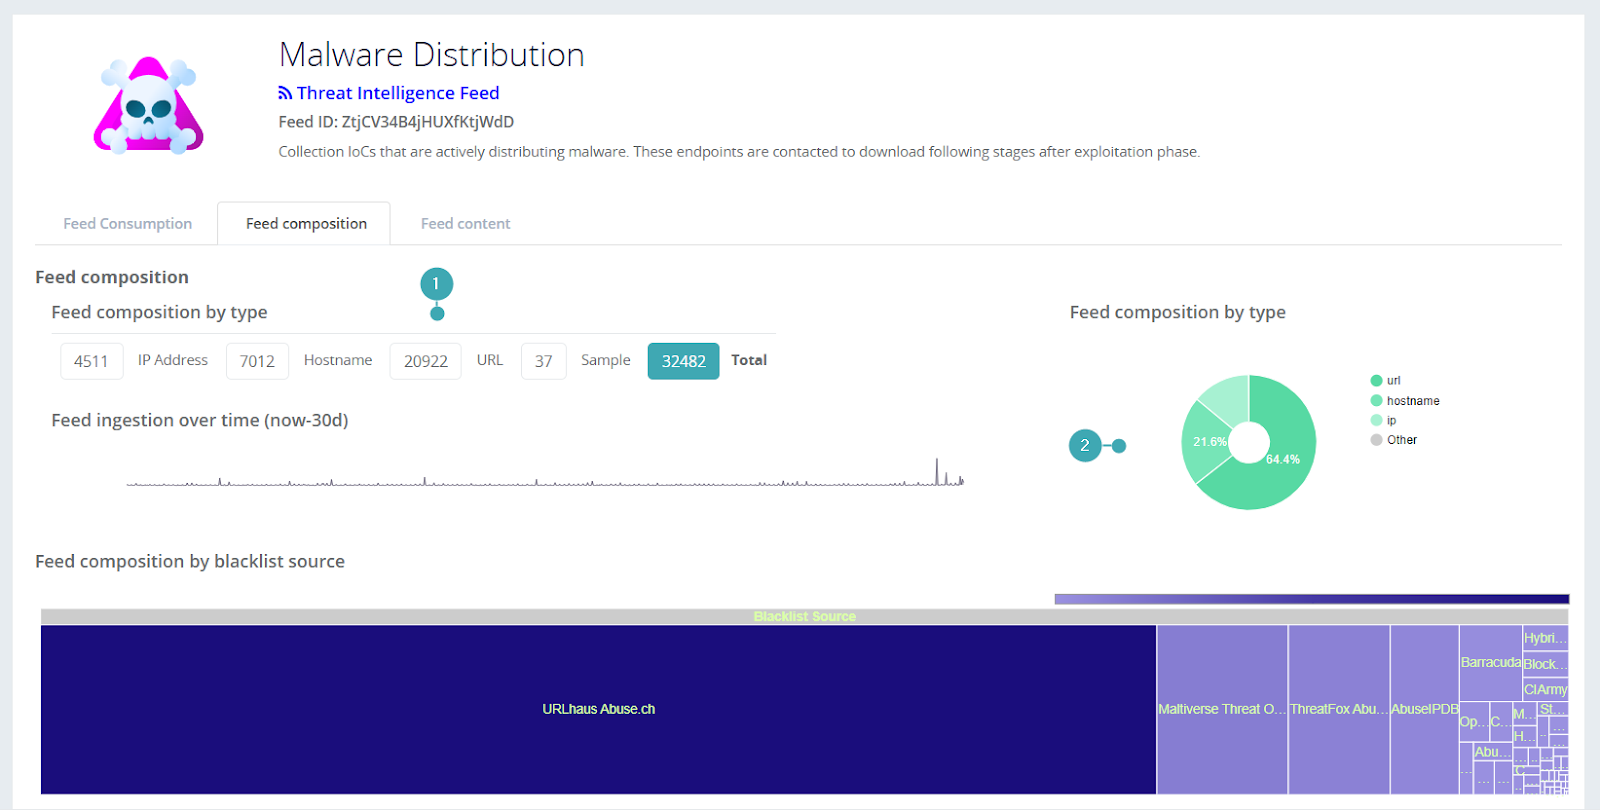
Task: Switch to the Feed Consumption tab
Action: (x=127, y=224)
